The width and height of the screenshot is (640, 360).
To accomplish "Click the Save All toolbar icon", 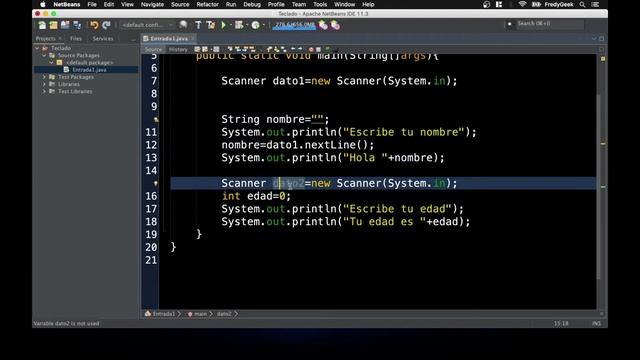I will pos(77,25).
